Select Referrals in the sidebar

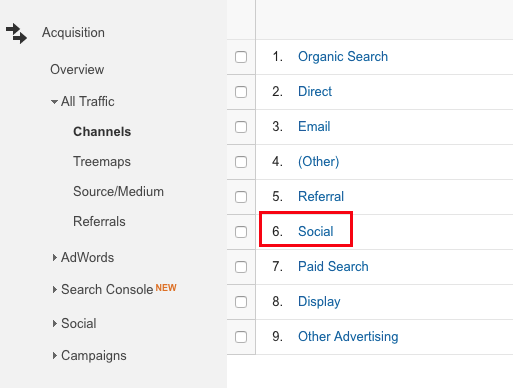click(x=99, y=221)
